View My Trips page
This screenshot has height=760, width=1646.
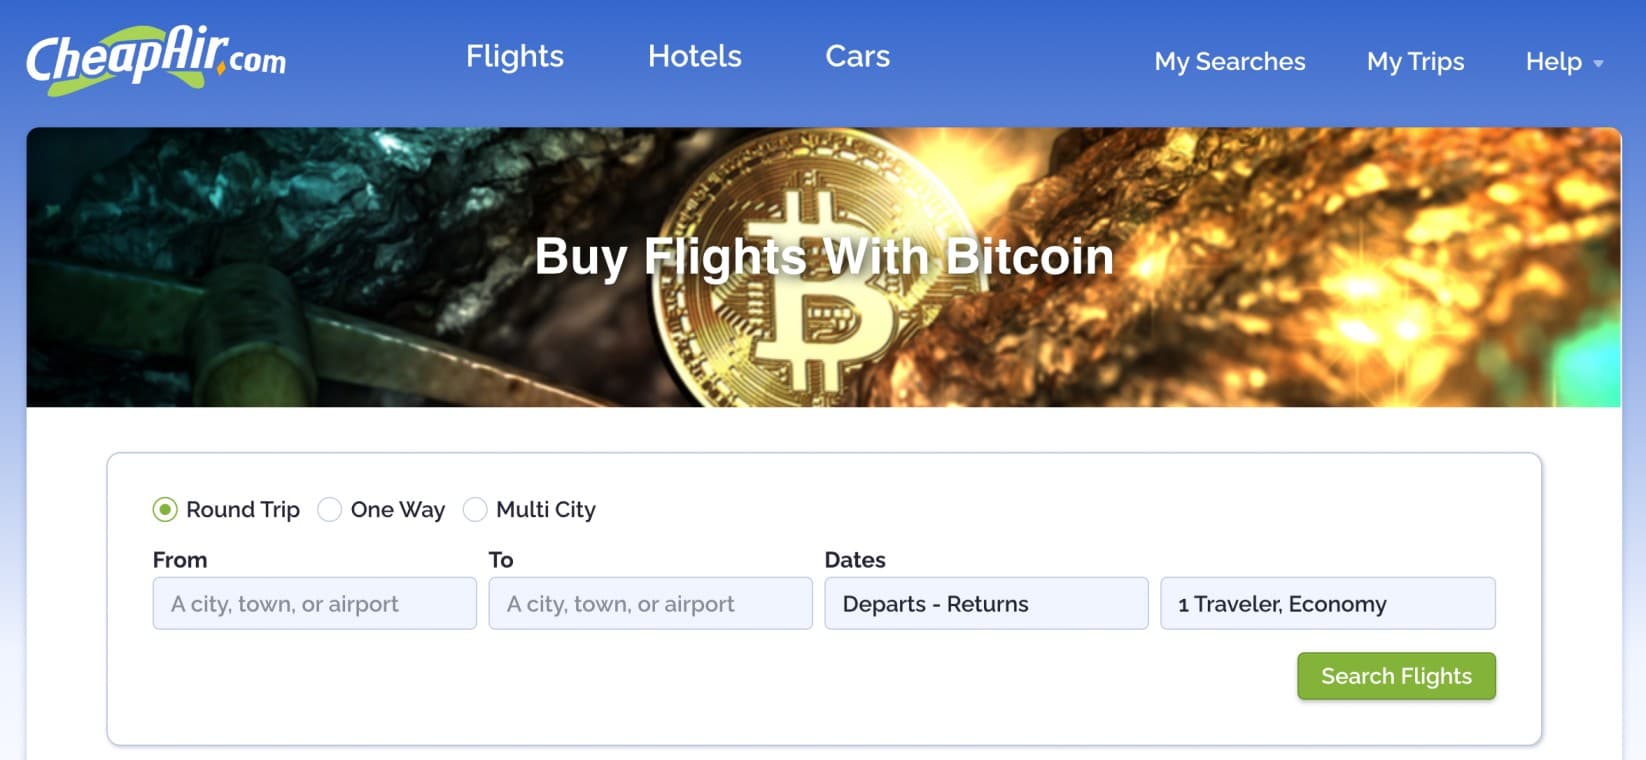click(x=1415, y=62)
